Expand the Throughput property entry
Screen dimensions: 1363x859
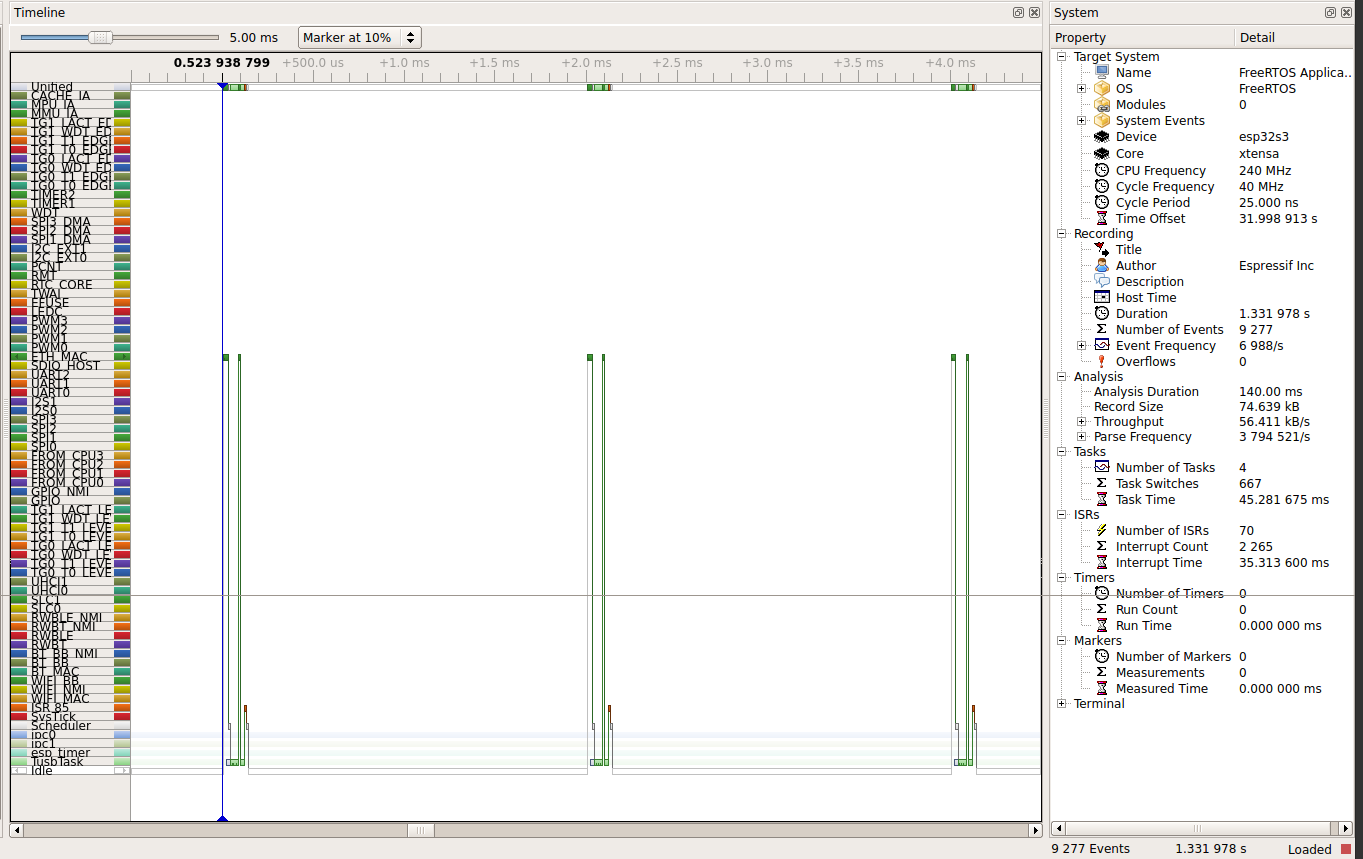coord(1081,421)
